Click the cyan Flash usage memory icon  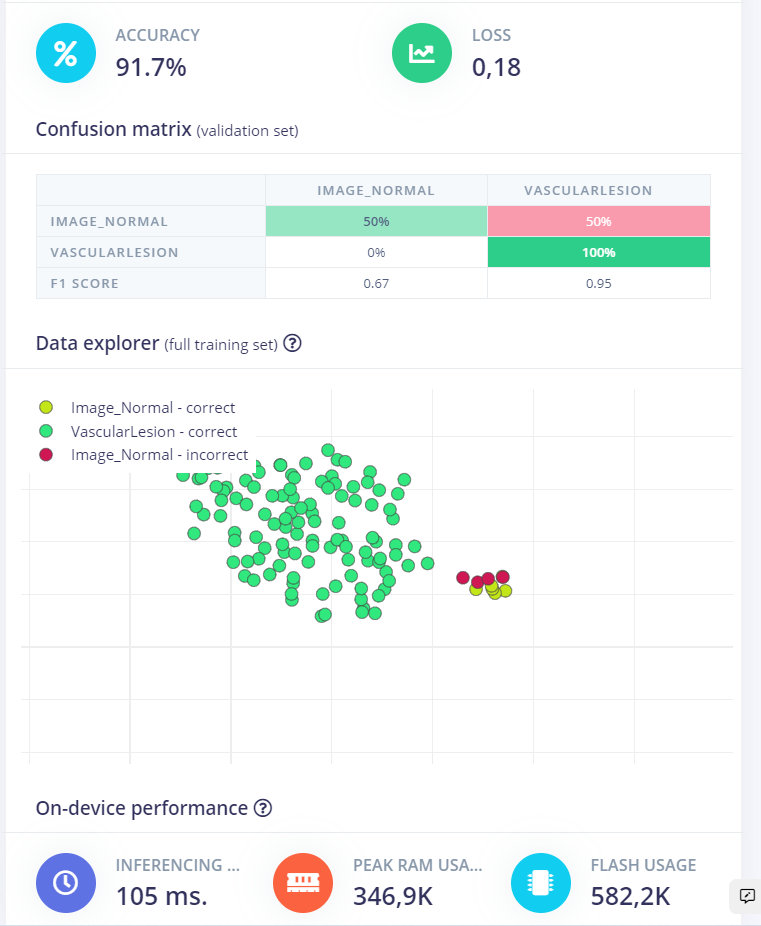540,883
